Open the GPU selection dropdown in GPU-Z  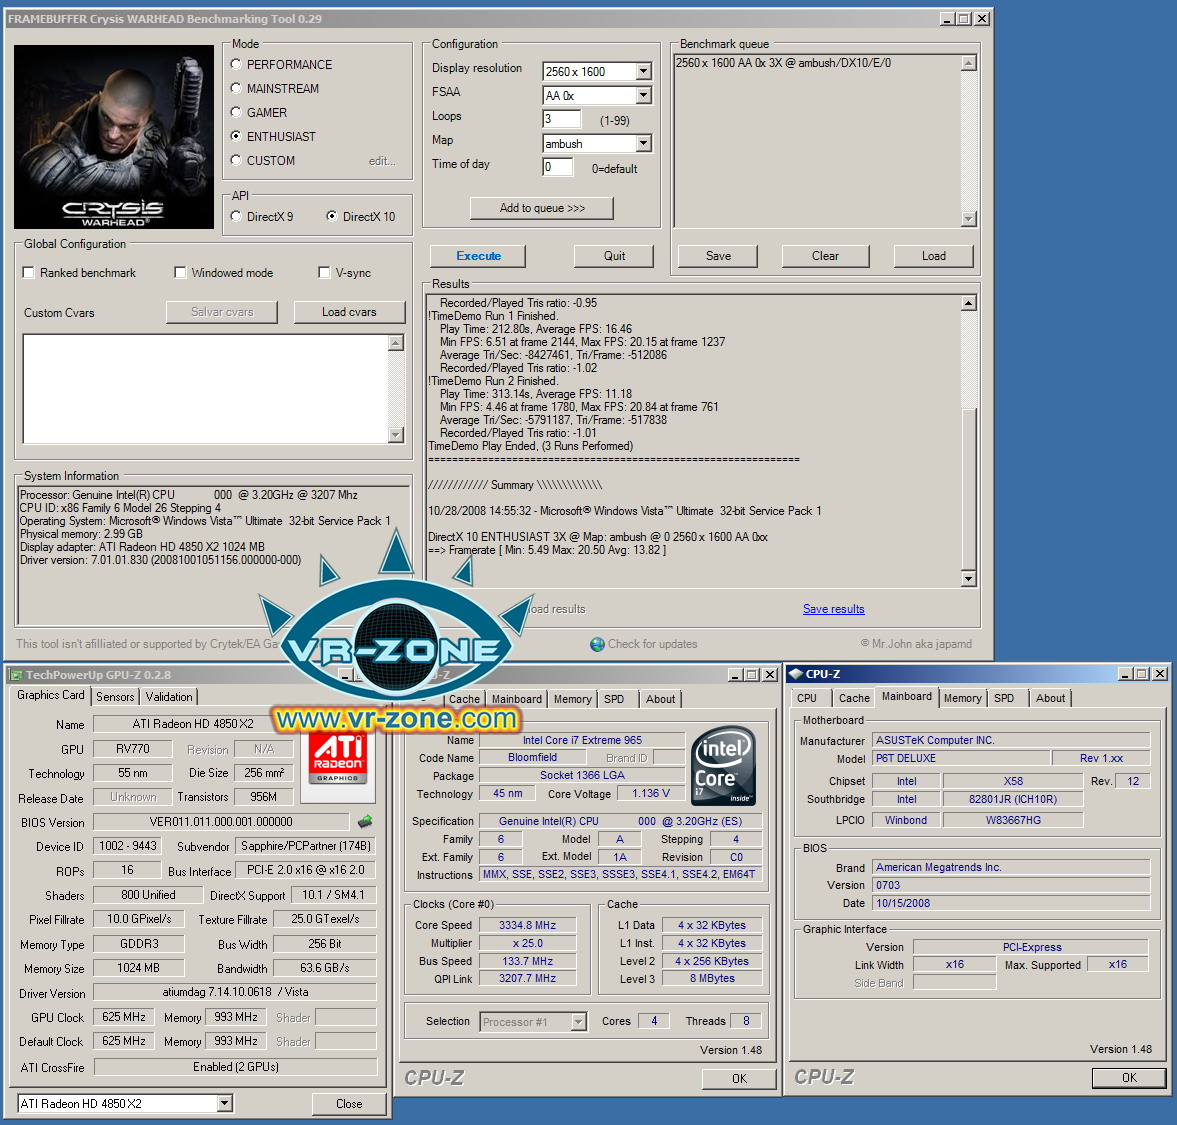coord(224,1103)
